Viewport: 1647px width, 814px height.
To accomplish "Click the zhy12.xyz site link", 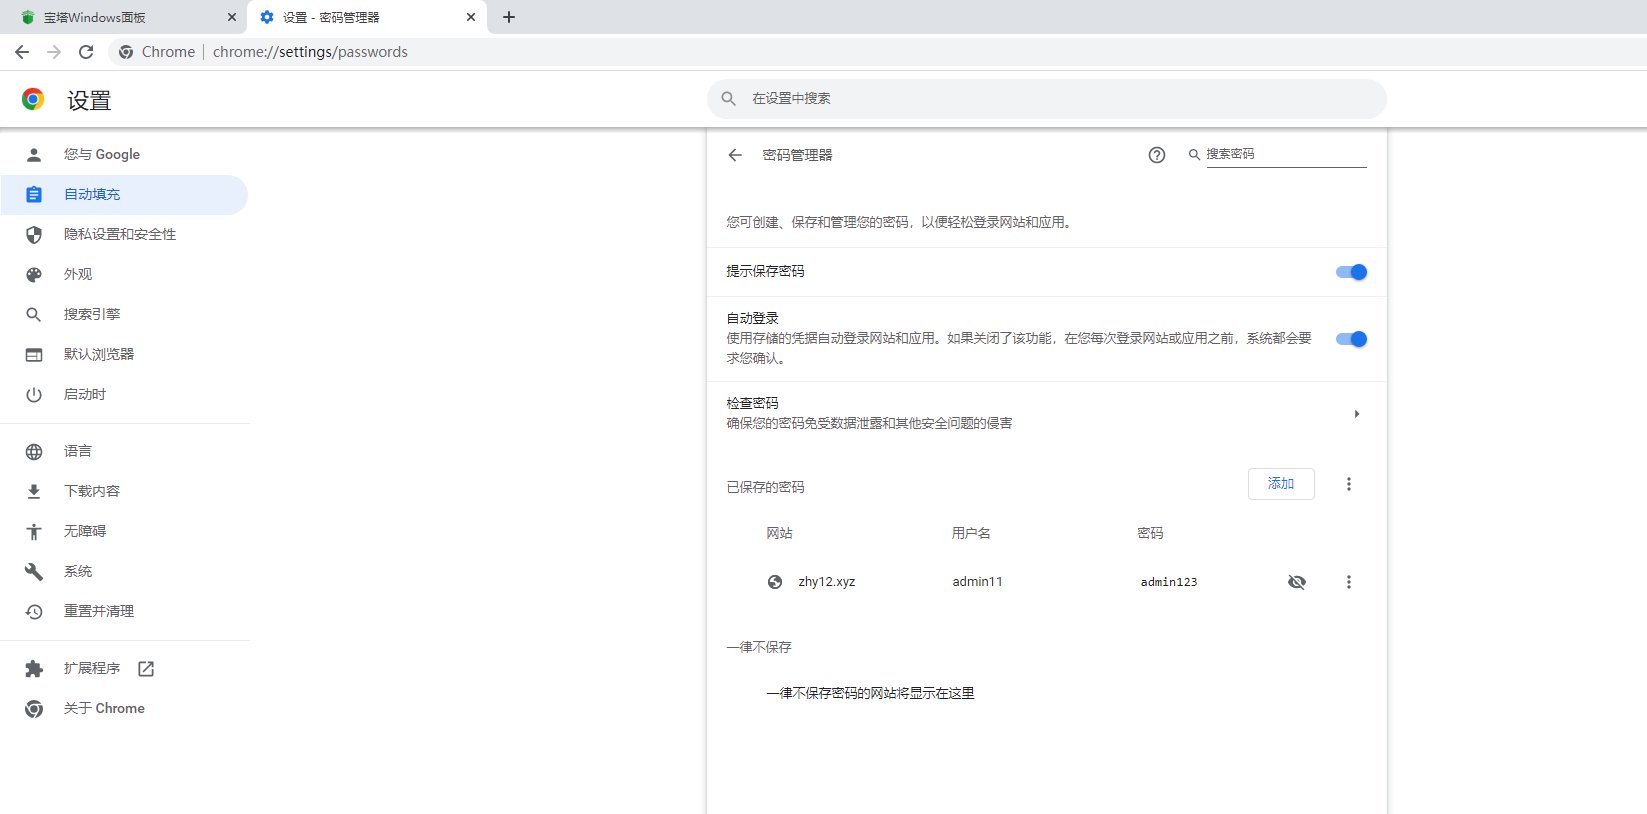I will (826, 582).
